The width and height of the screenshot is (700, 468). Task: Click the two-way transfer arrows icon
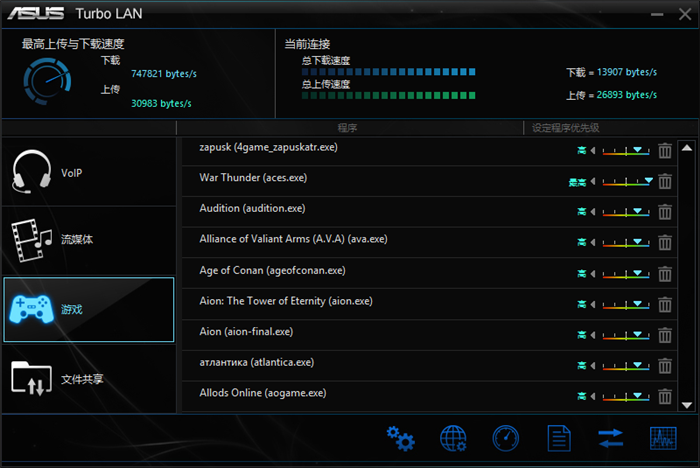(610, 438)
